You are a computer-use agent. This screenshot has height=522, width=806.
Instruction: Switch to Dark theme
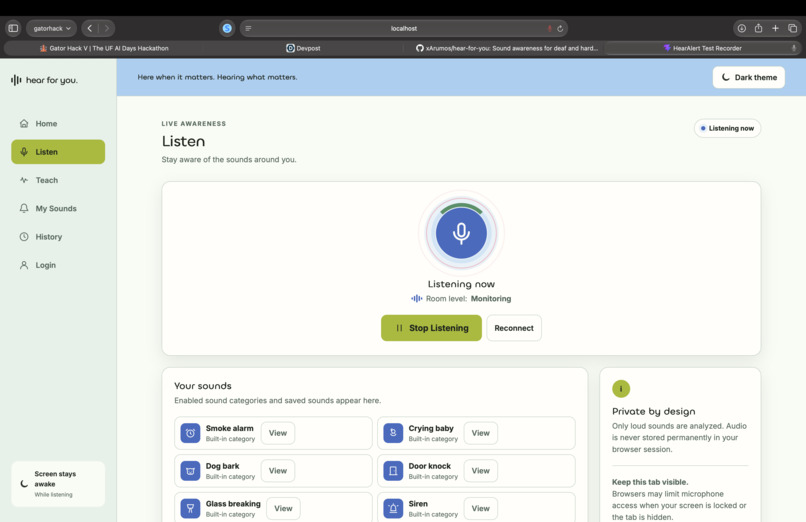(x=748, y=77)
